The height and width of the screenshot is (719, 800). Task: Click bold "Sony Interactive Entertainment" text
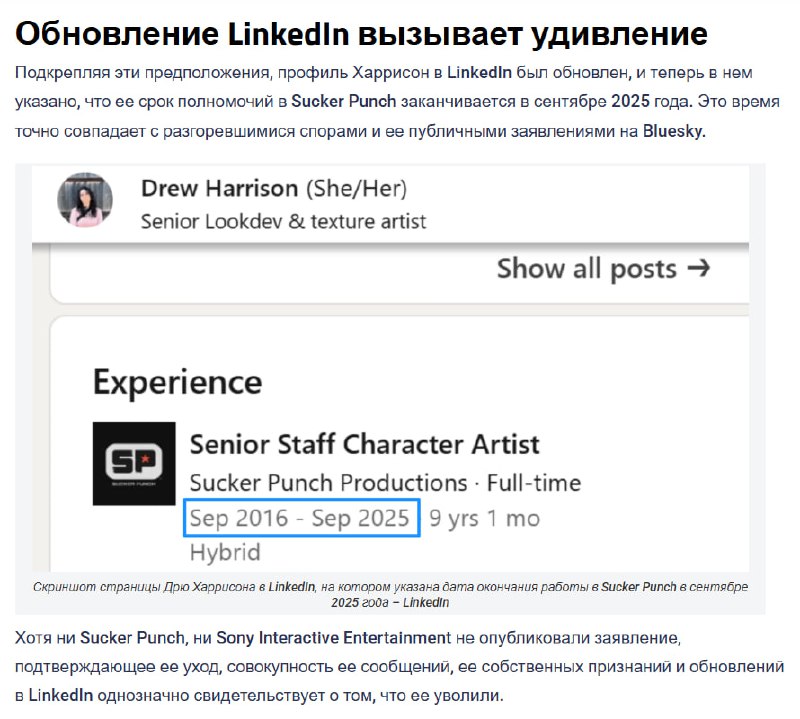click(346, 637)
